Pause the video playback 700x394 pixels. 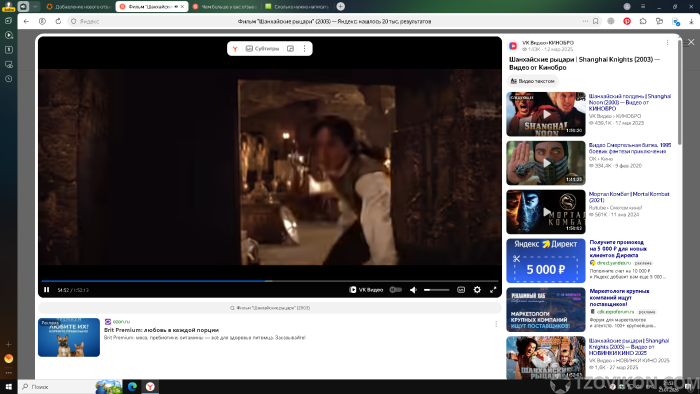(46, 290)
